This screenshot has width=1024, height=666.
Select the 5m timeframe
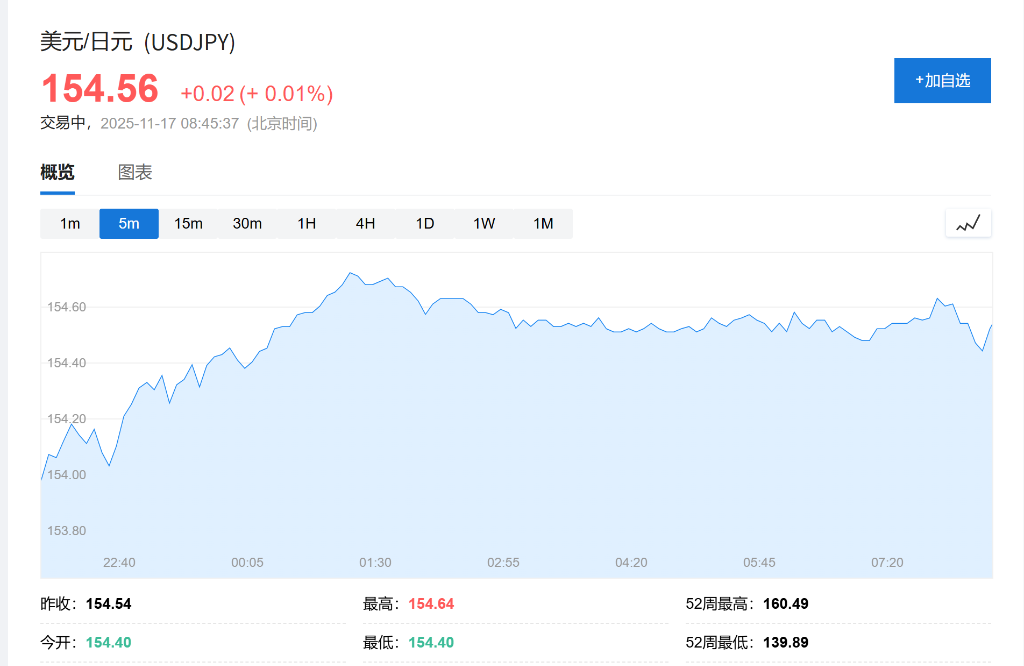(129, 224)
